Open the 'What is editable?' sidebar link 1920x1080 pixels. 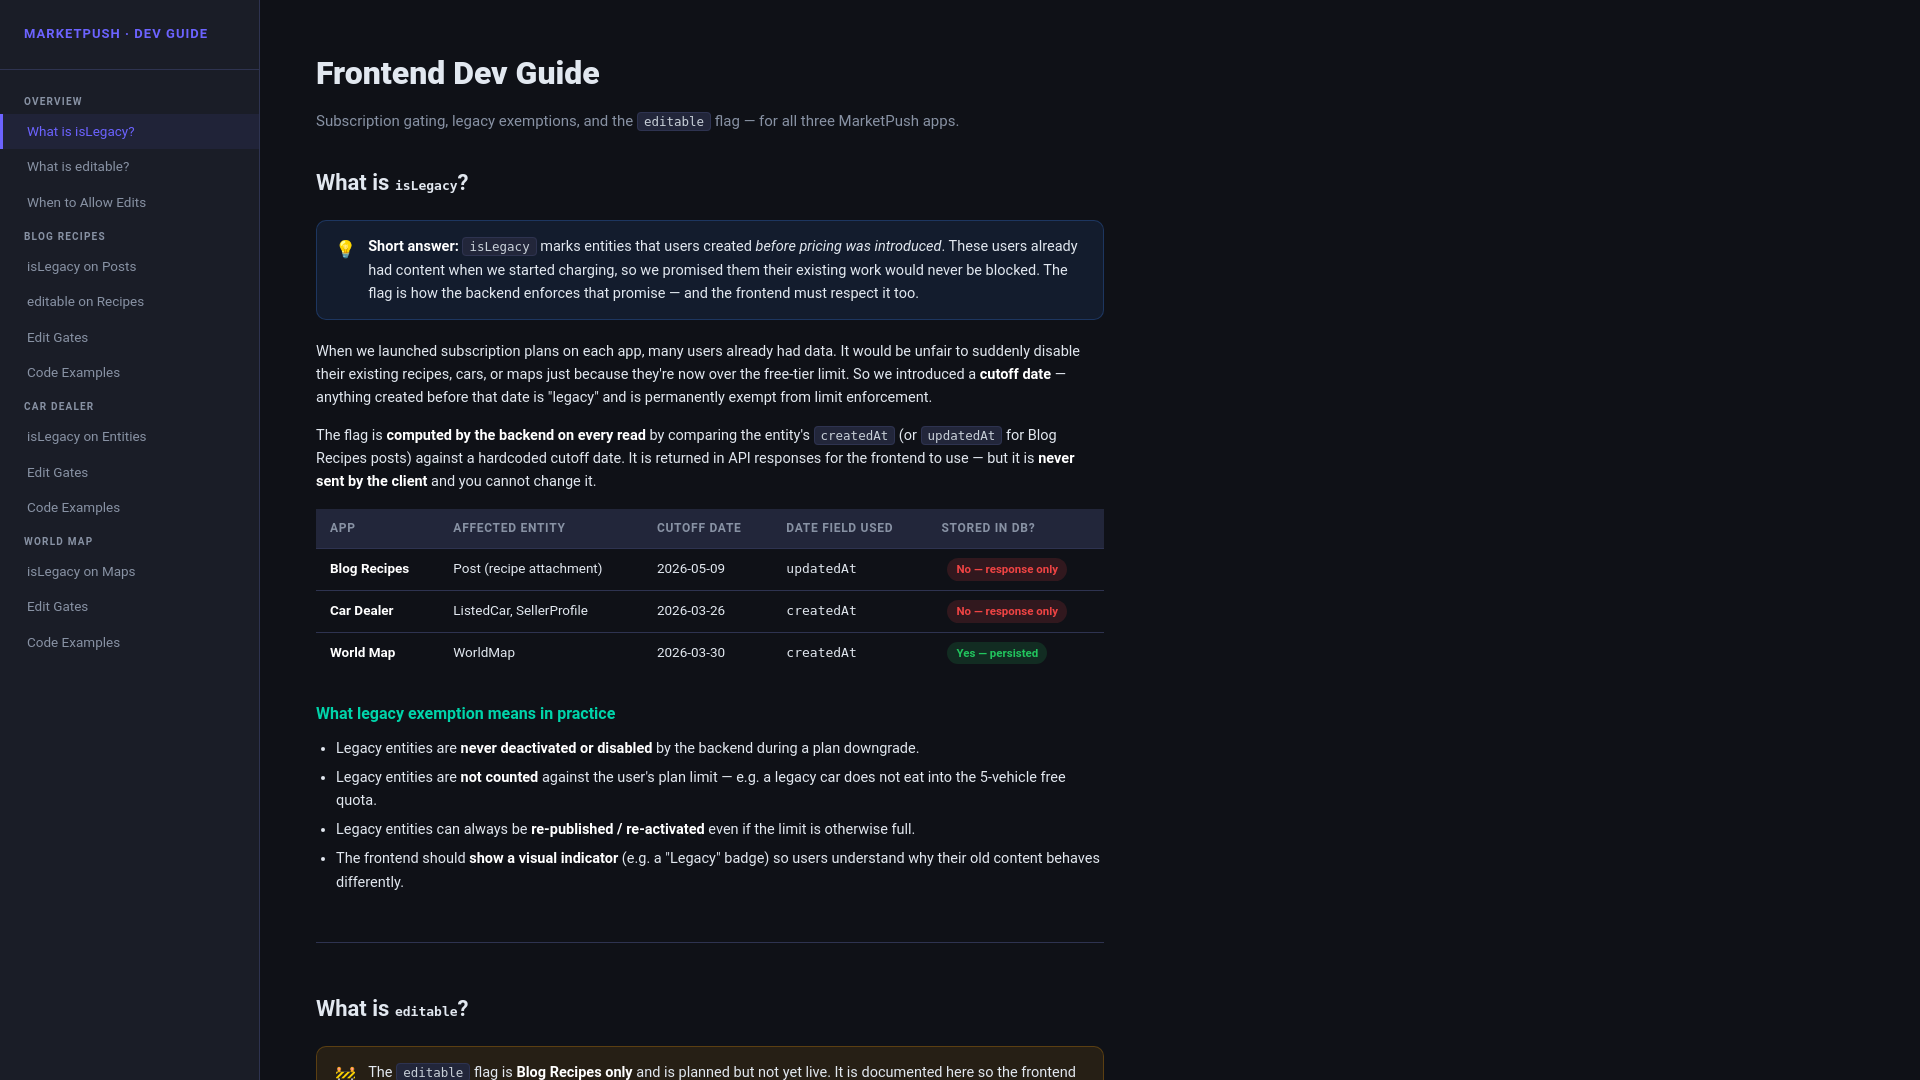point(130,167)
